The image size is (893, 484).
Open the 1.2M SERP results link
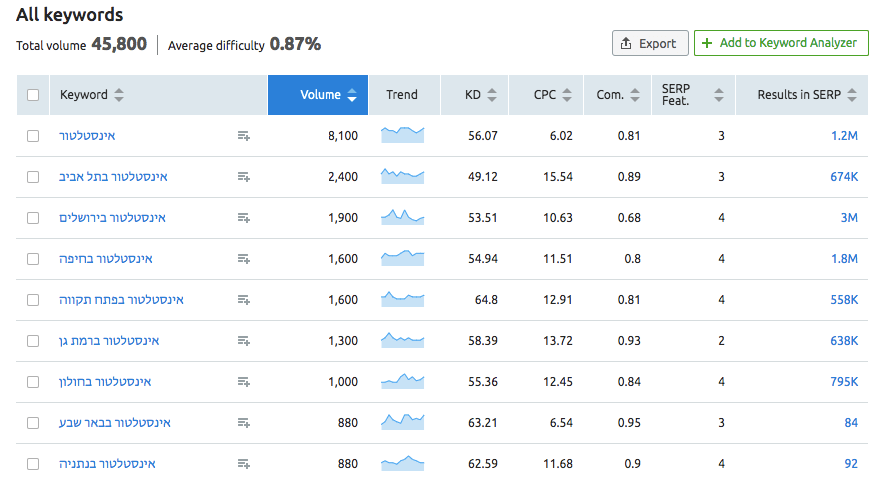pyautogui.click(x=844, y=136)
